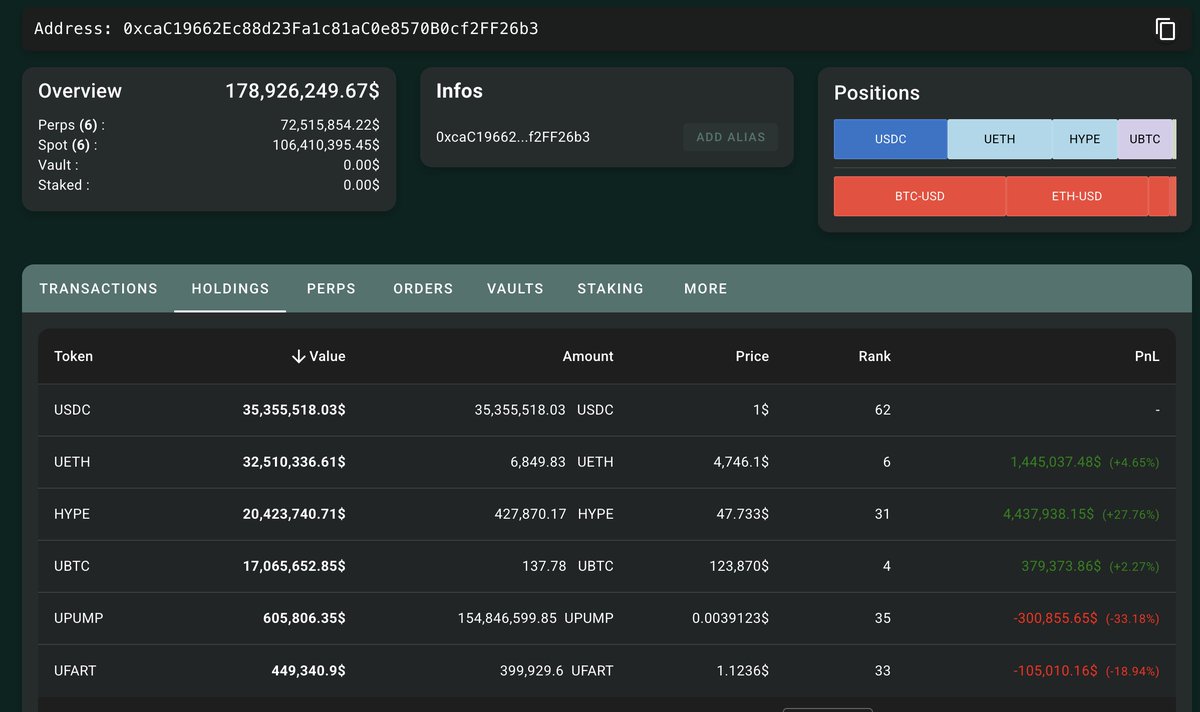Click the Add Alias button

click(730, 137)
